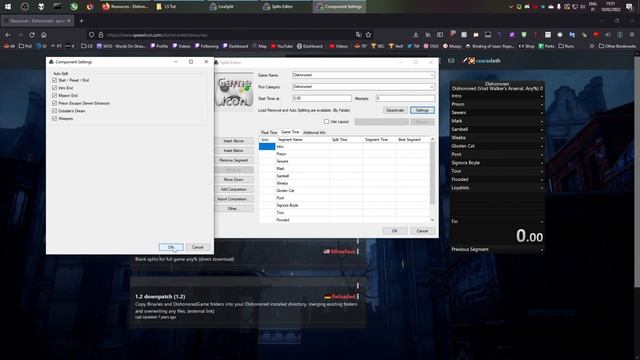
Task: Select the Signora Boyle segment row
Action: 344,205
